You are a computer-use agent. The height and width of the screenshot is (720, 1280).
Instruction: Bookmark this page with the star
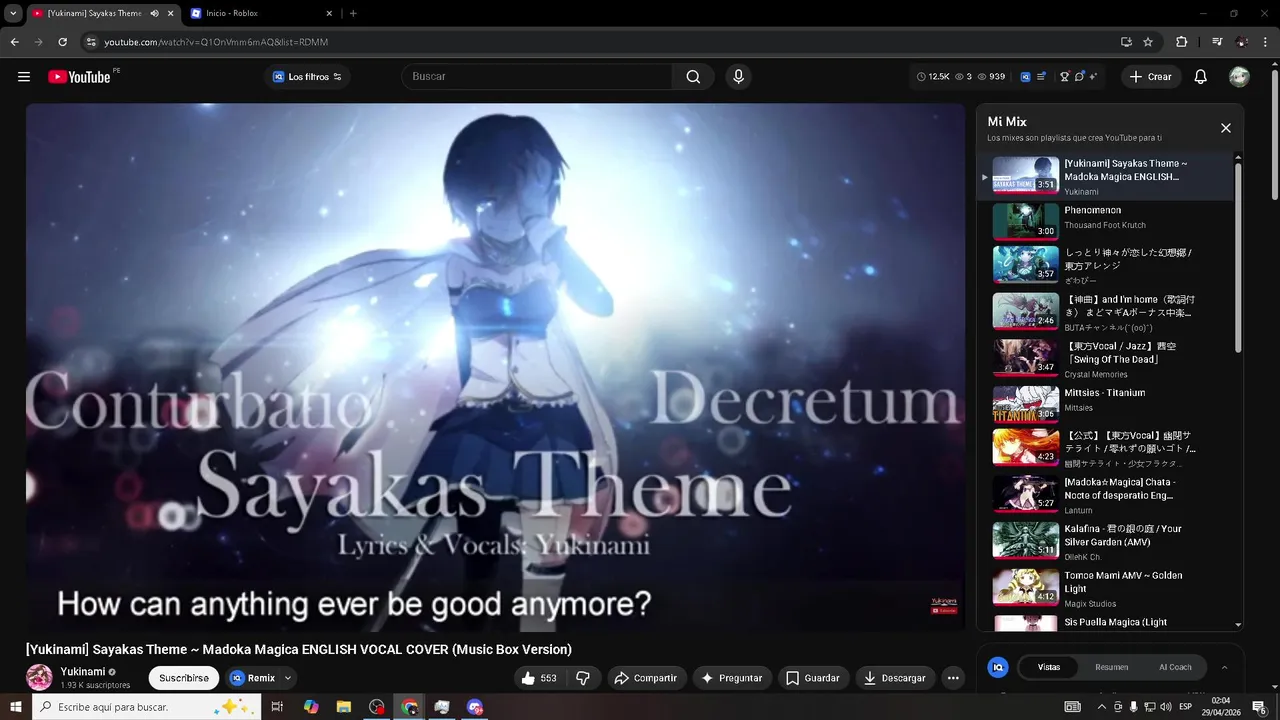point(1148,42)
